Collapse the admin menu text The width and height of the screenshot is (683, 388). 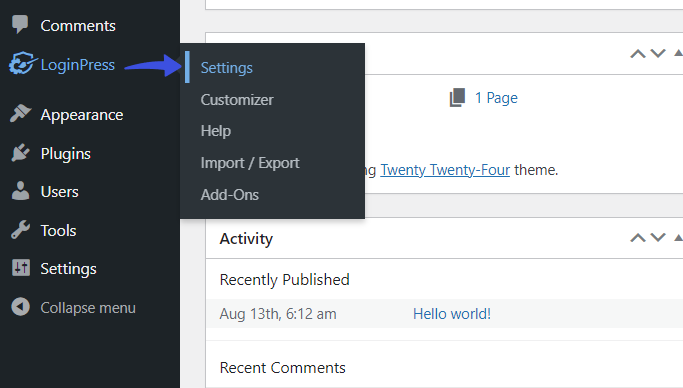pos(88,308)
